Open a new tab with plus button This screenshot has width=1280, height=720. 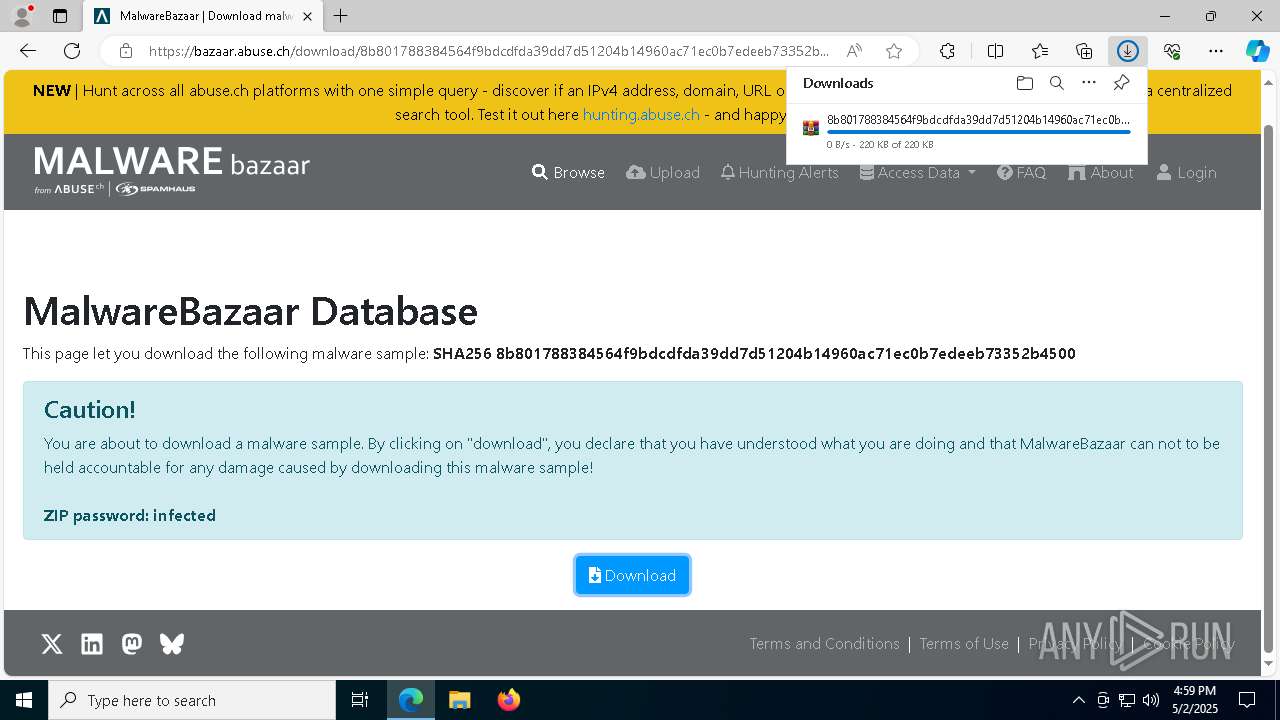pos(341,16)
